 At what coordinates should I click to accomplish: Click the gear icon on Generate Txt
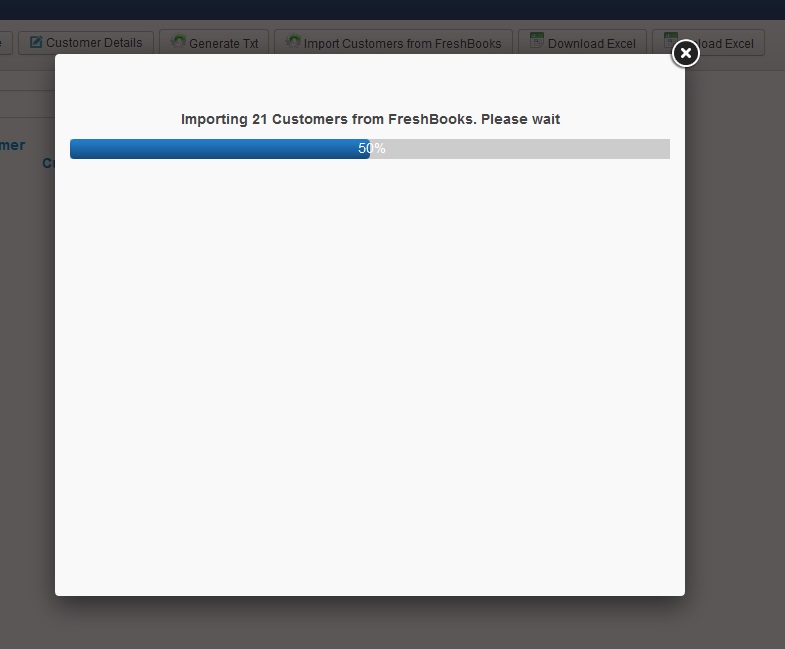178,42
